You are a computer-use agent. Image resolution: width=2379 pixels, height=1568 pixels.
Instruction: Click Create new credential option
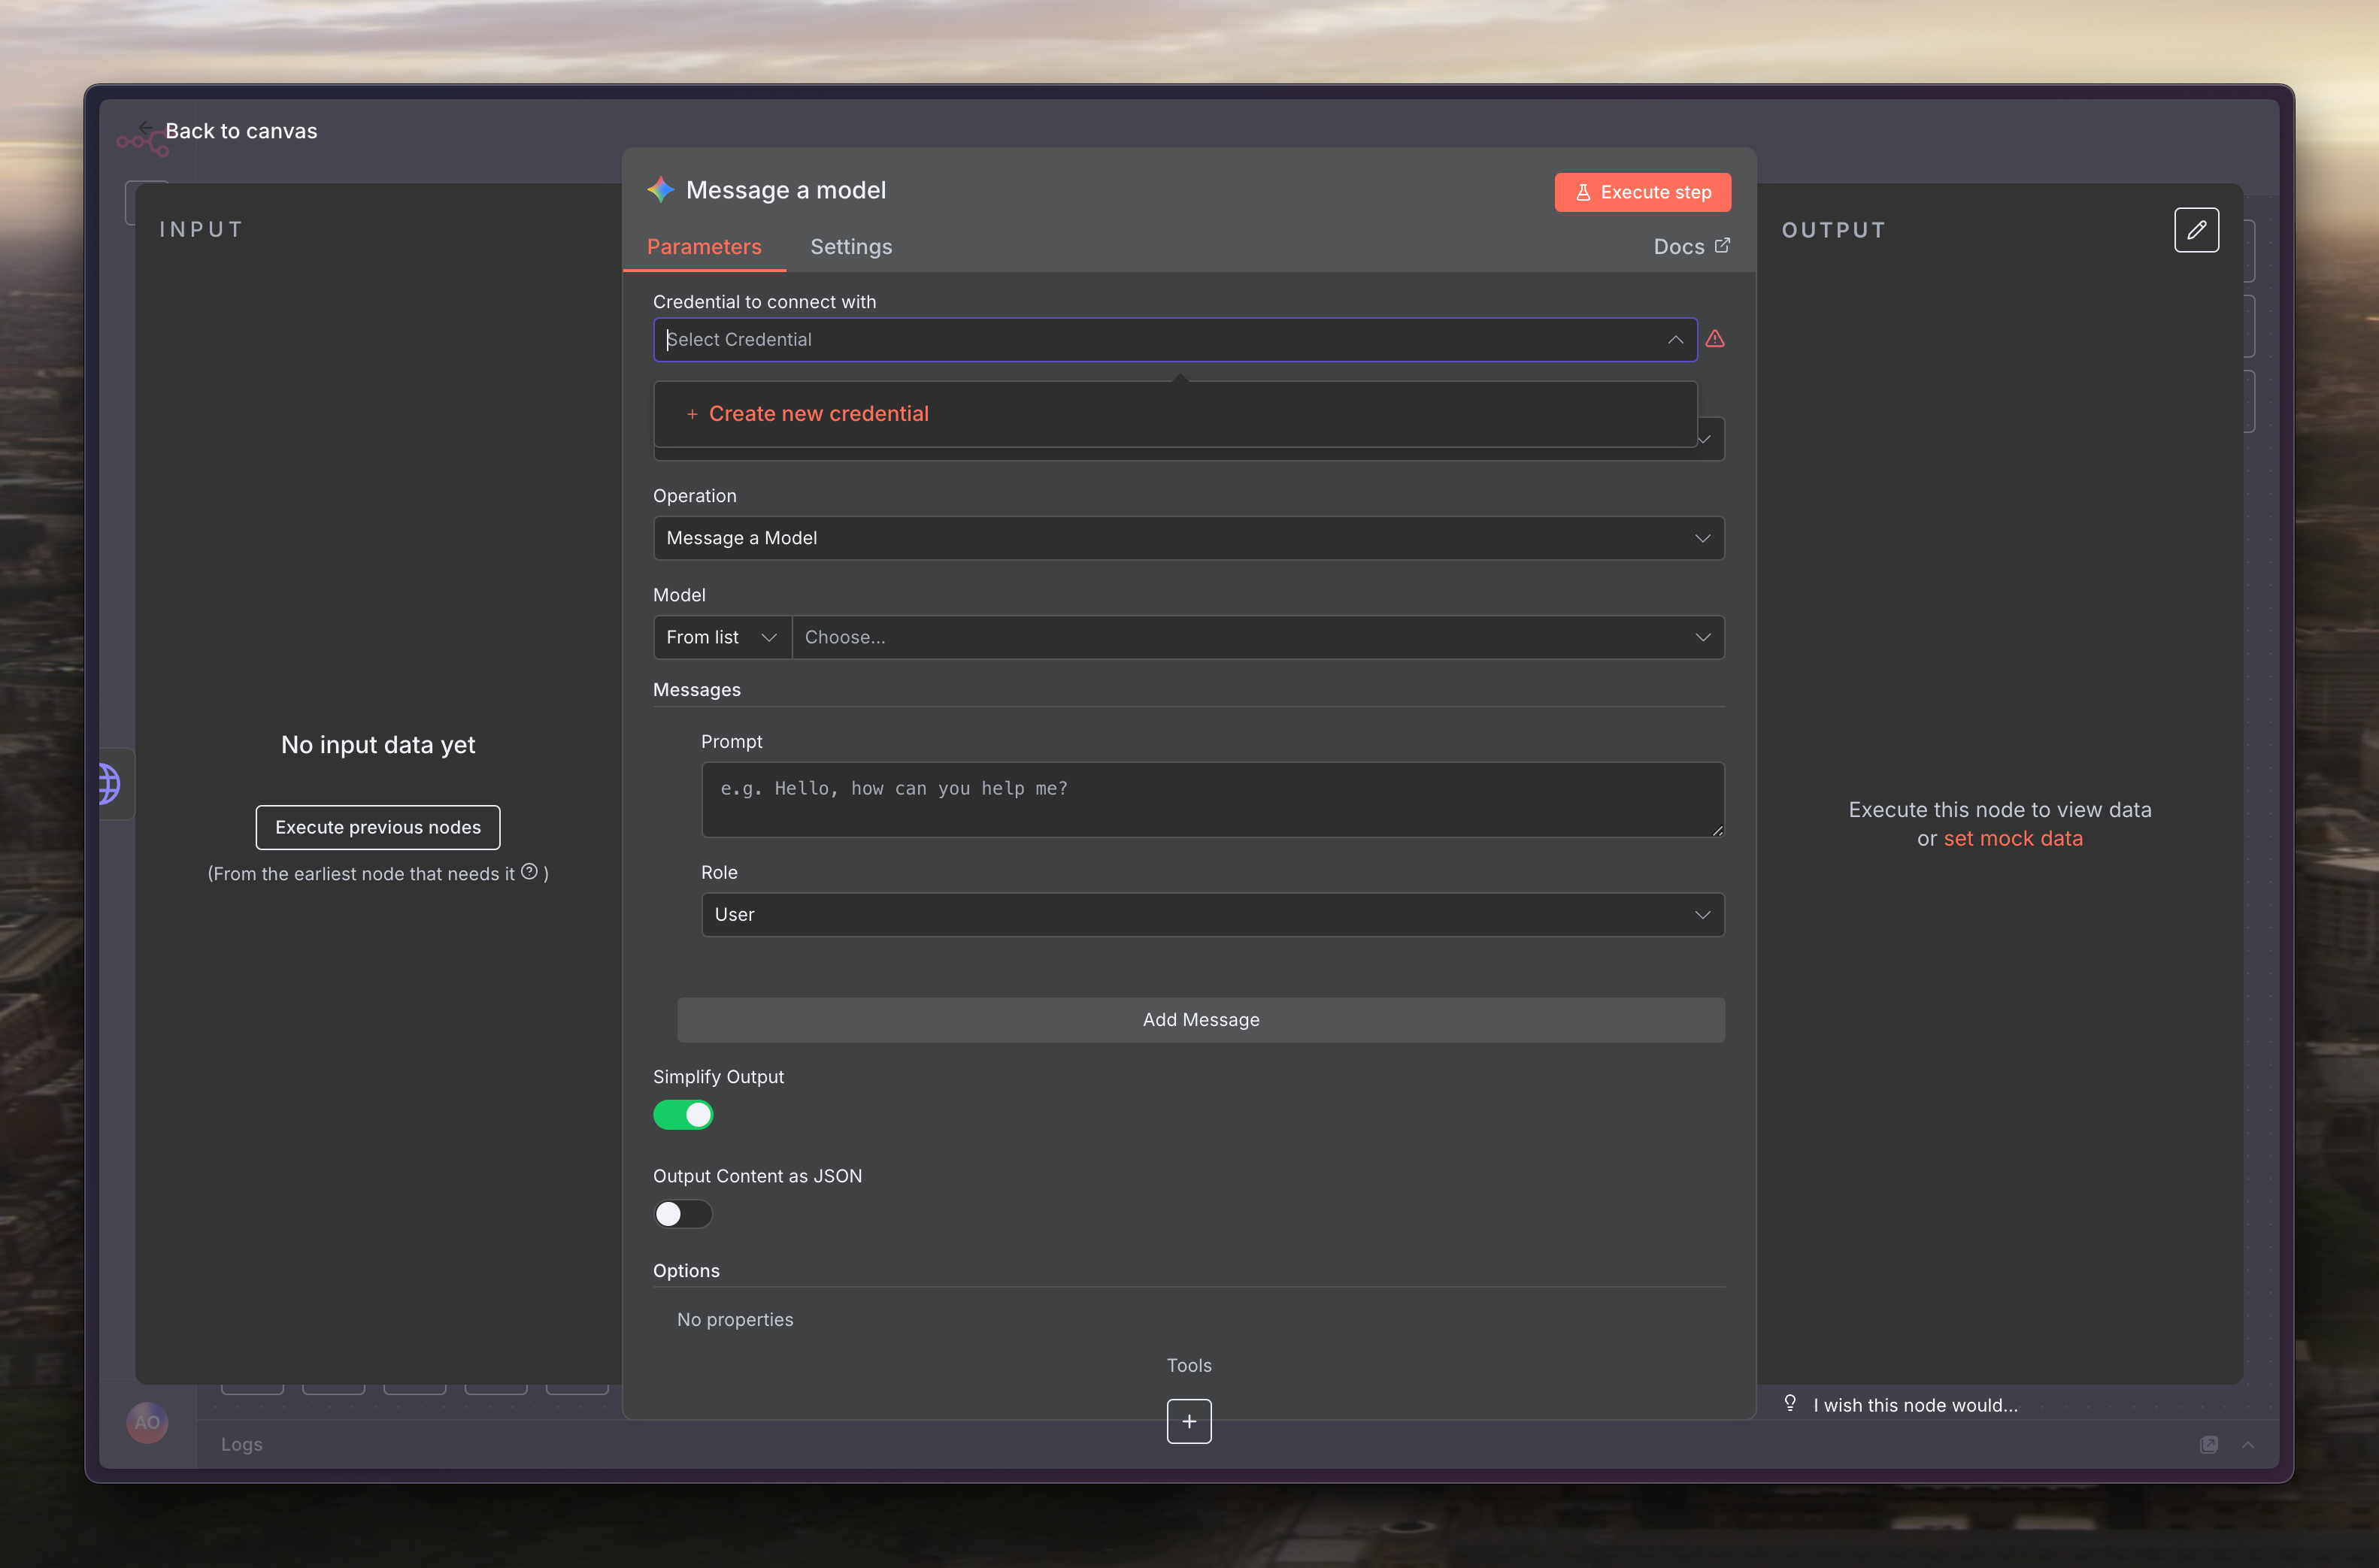point(818,414)
